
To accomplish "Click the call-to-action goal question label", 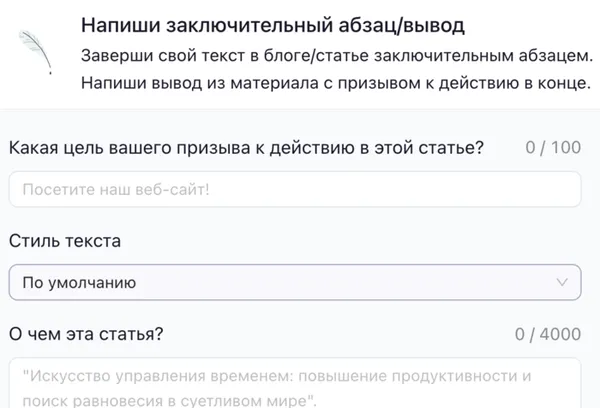I will click(x=246, y=148).
